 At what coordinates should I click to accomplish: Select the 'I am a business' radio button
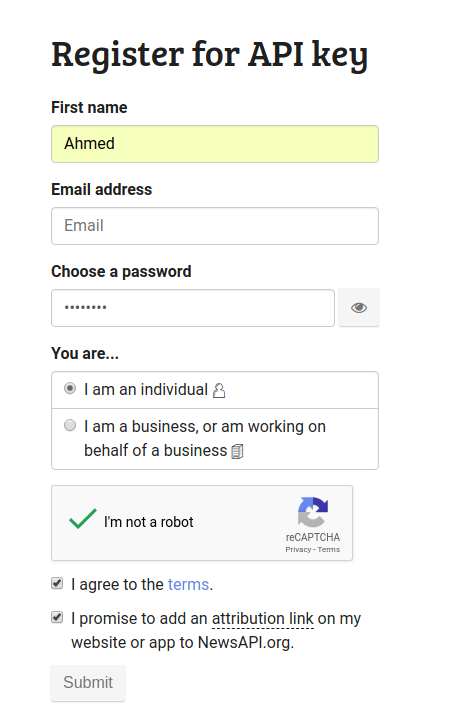pyautogui.click(x=70, y=425)
